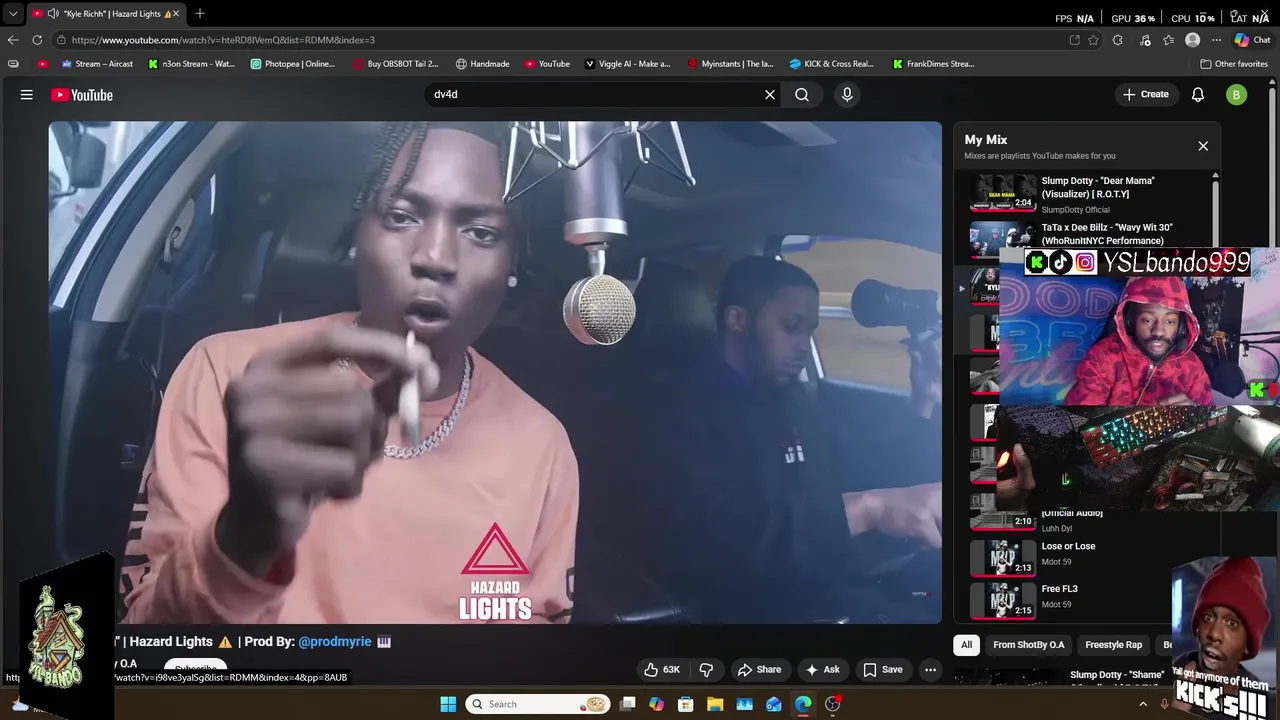Dislike the Hazard Lights video
Screen dimensions: 1280x720
click(x=706, y=670)
